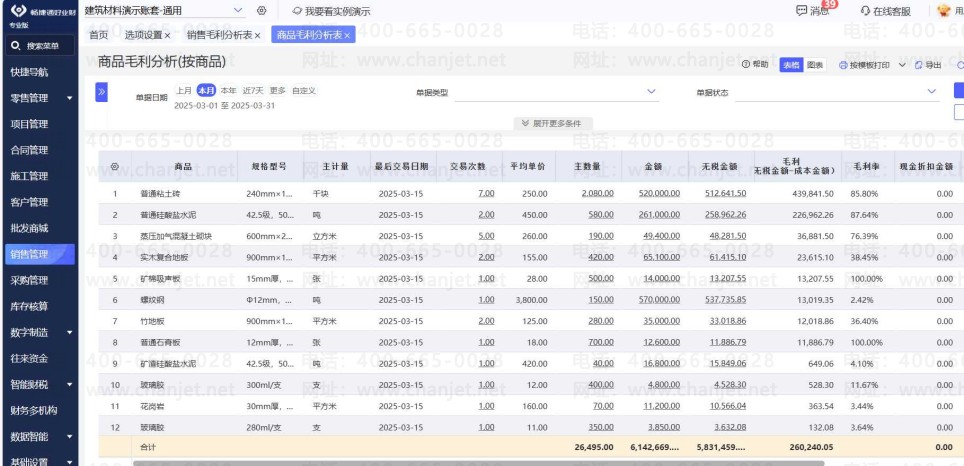Click the 搜索菜单 search box
This screenshot has width=964, height=466.
point(40,45)
